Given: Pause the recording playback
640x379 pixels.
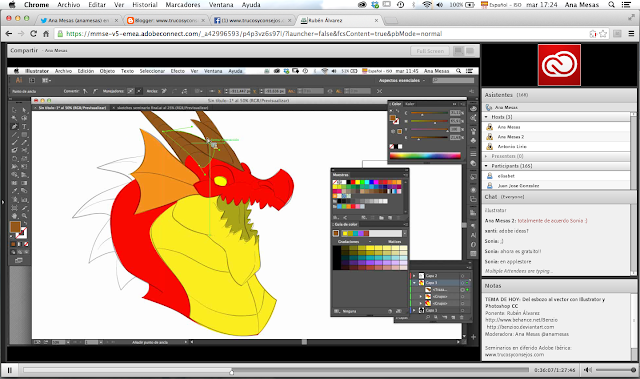Looking at the screenshot, I should (9, 370).
